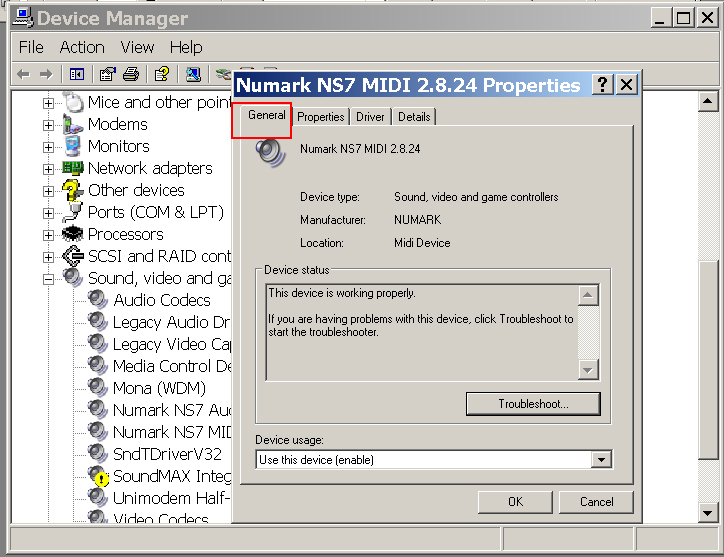Expand the SCSI and RAID controllers node

[x=48, y=257]
